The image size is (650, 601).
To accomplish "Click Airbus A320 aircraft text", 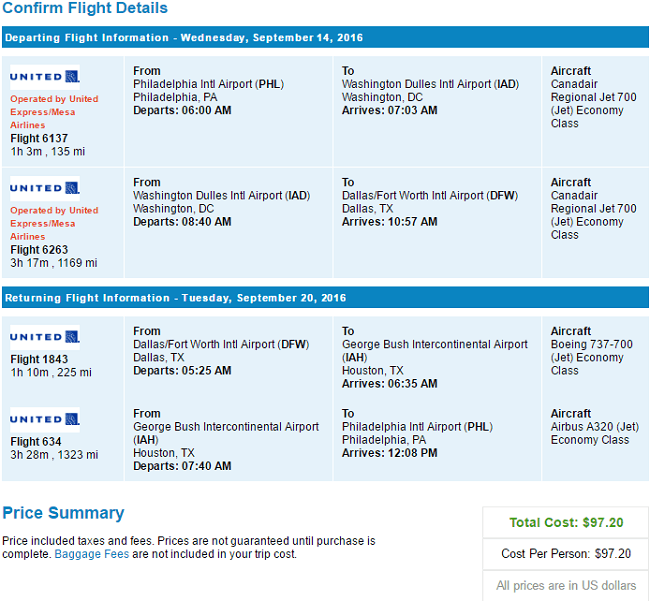I will (594, 427).
